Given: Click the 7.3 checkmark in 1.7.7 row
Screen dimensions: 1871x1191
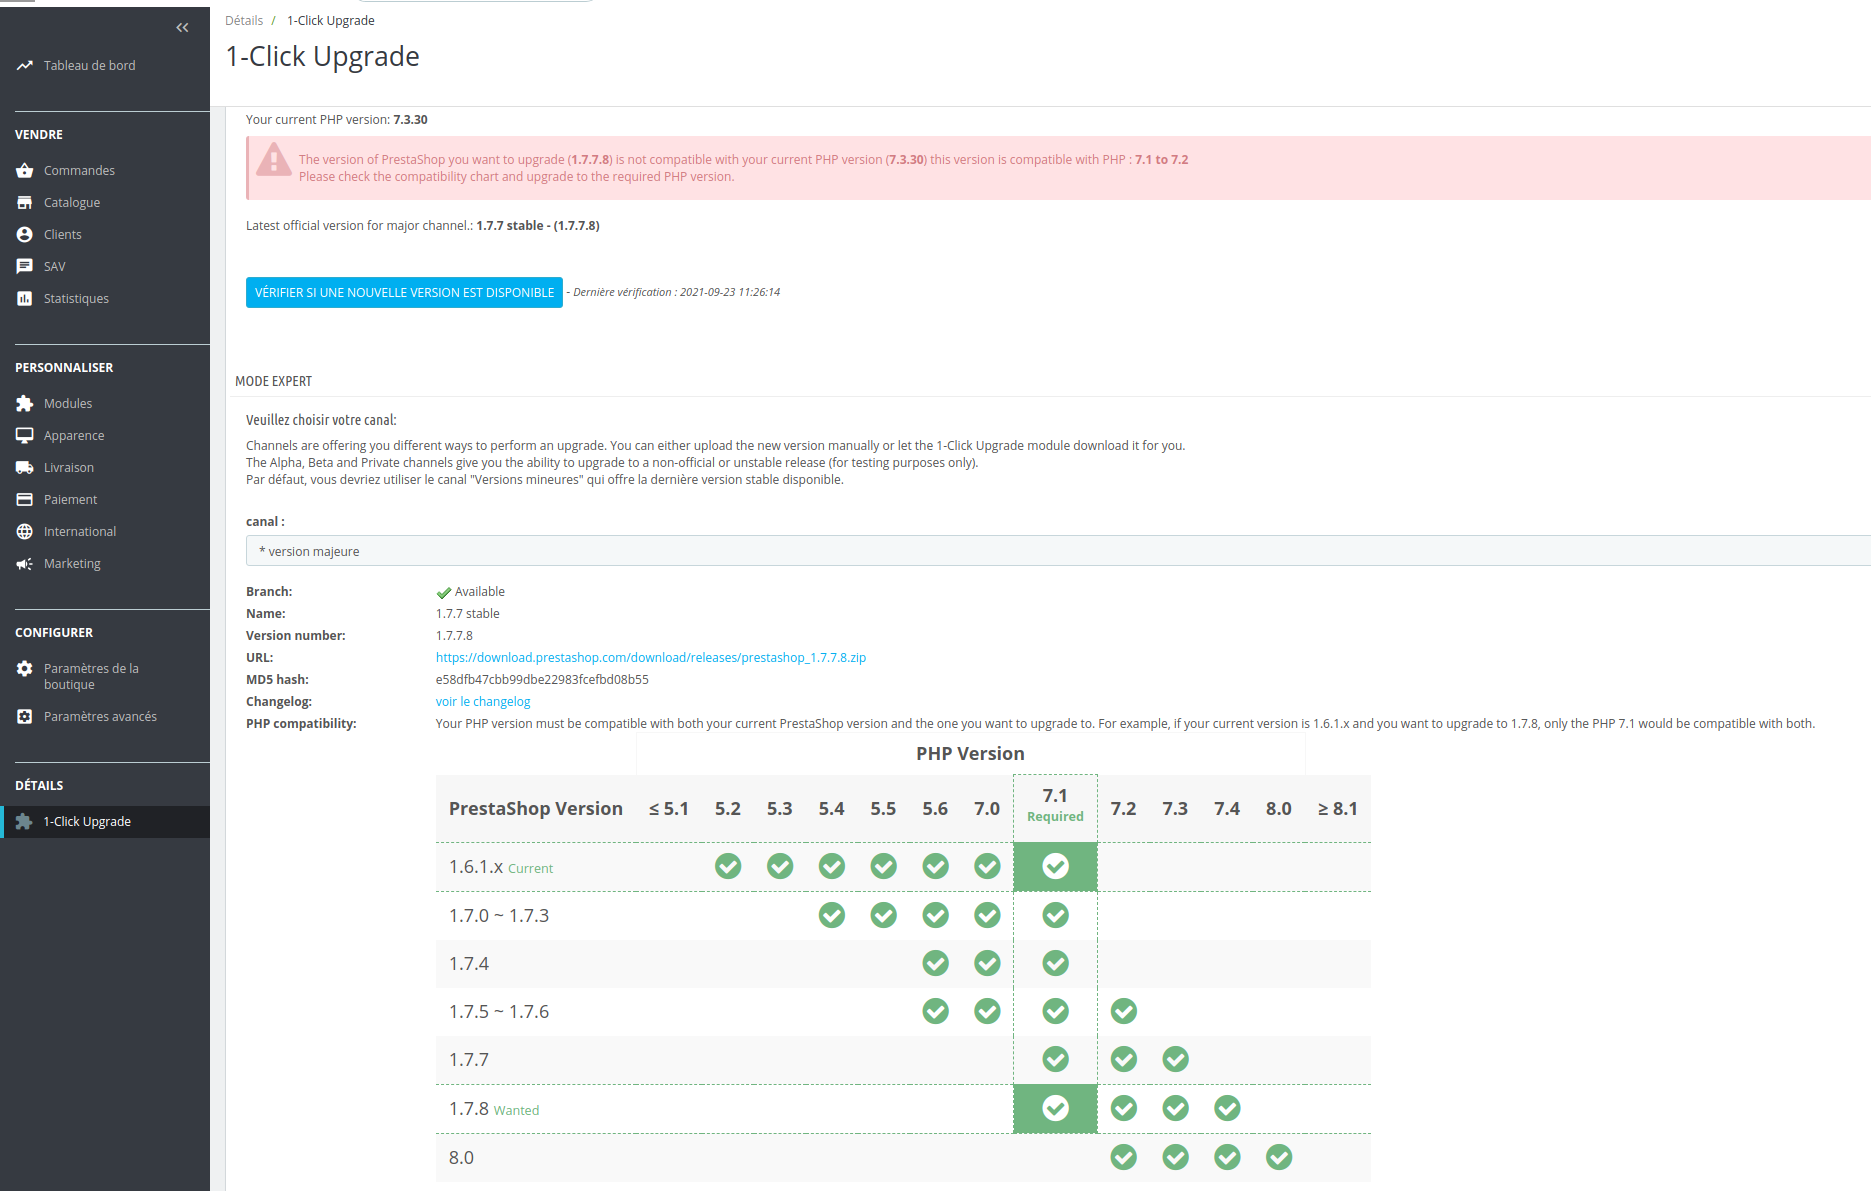Looking at the screenshot, I should (x=1175, y=1059).
